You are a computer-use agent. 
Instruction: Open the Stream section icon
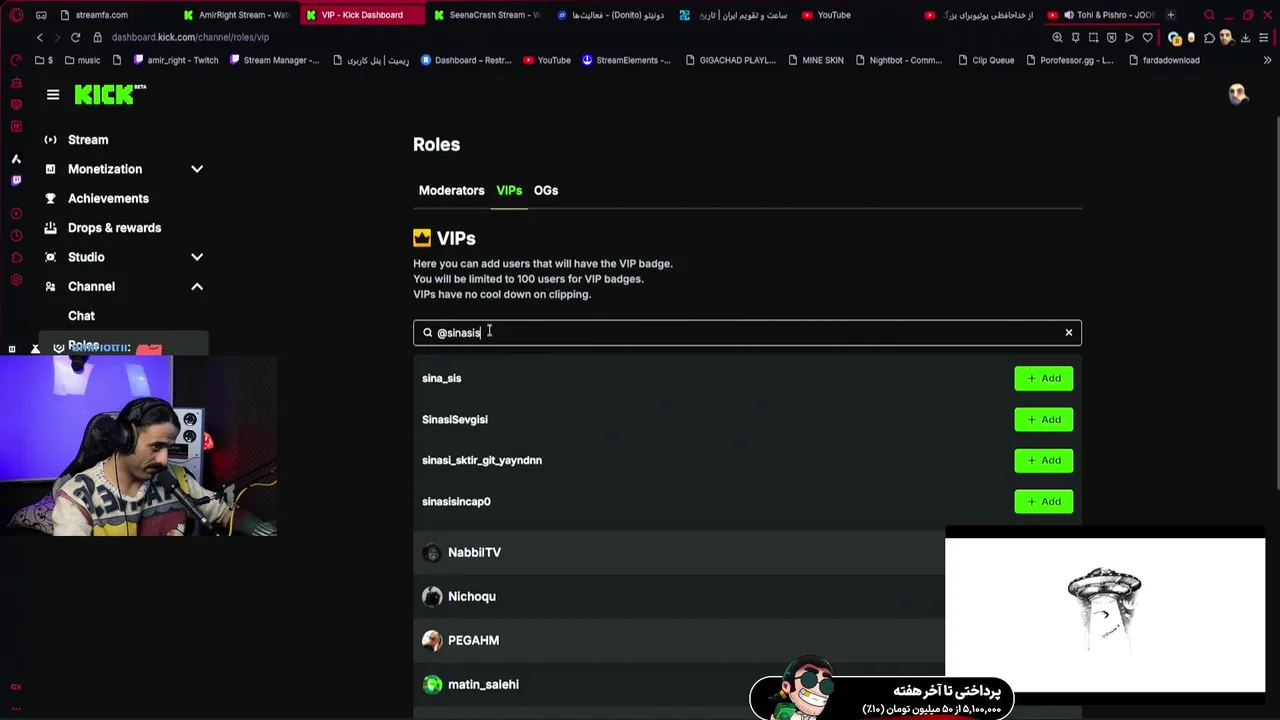[x=50, y=140]
